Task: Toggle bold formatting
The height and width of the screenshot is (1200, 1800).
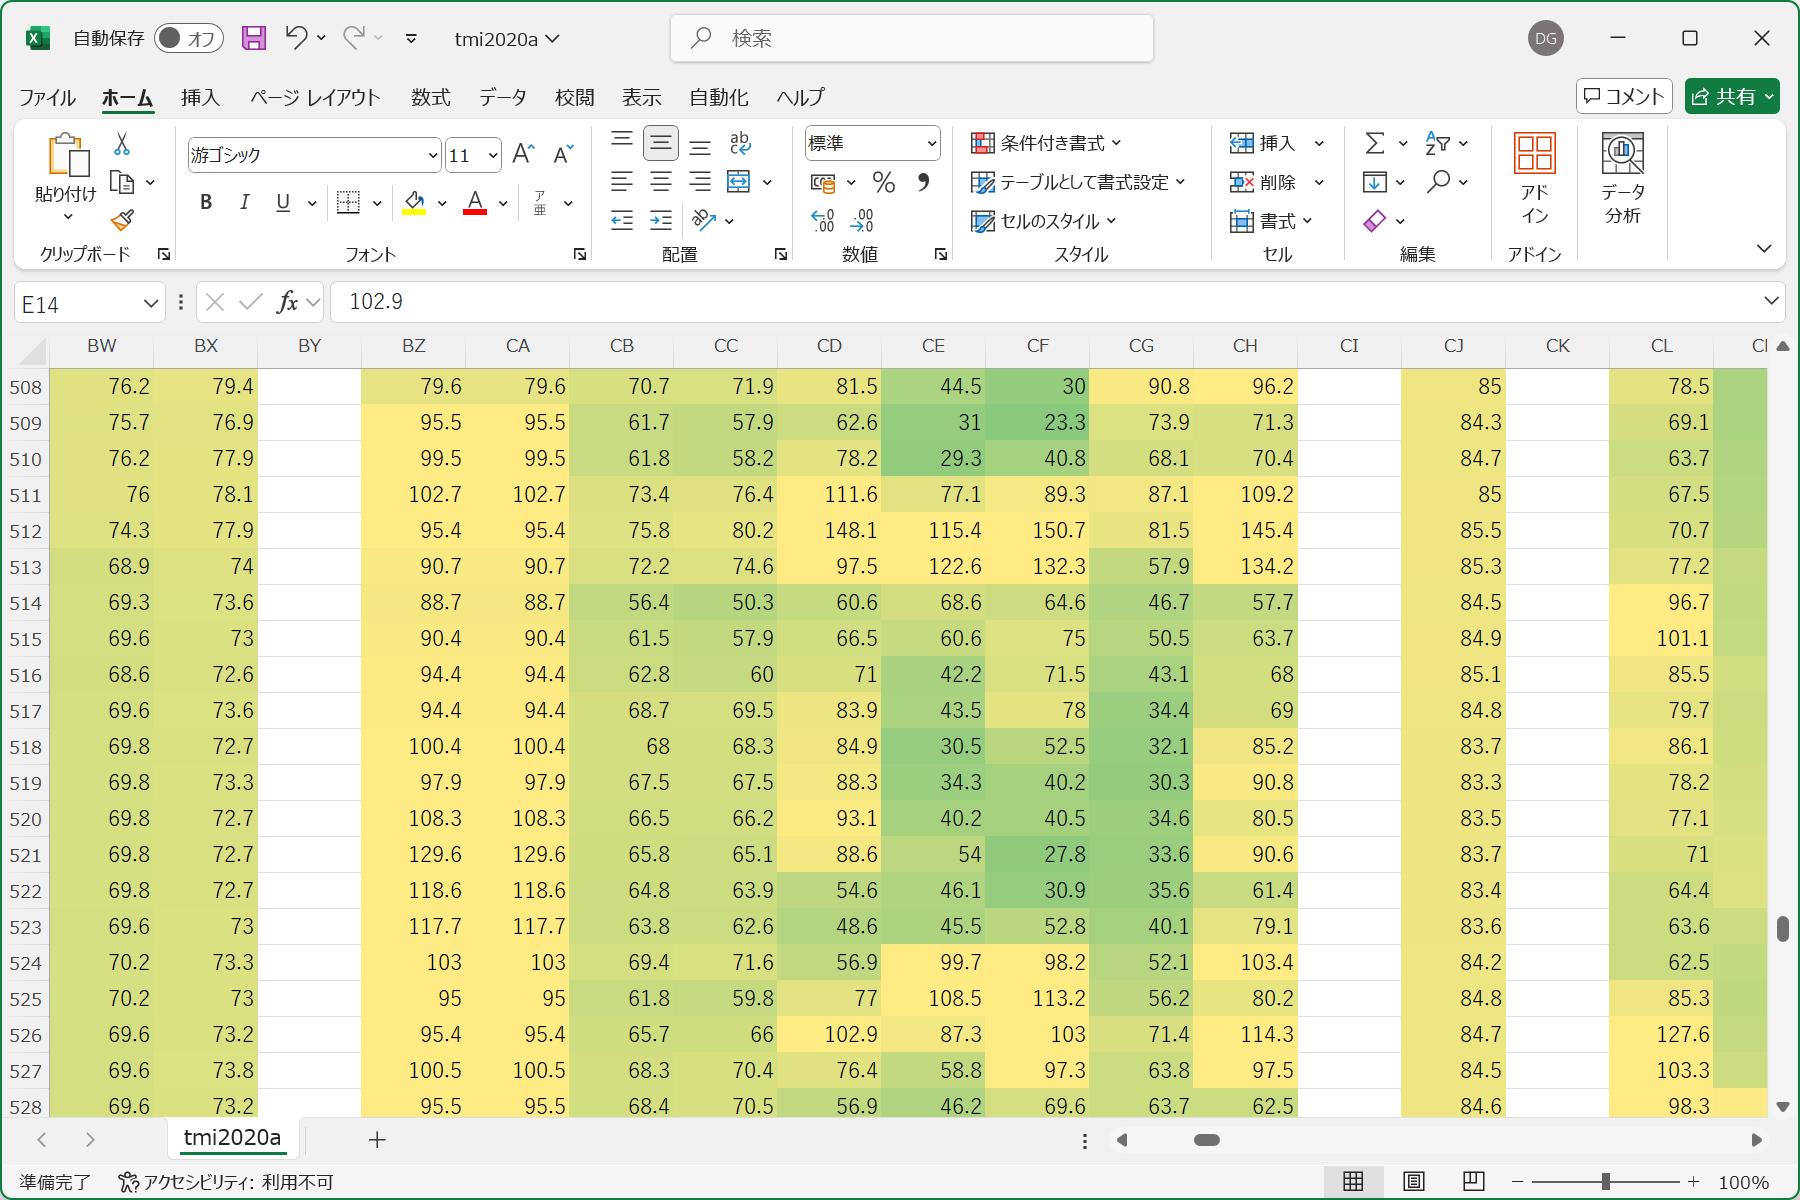Action: pos(206,202)
